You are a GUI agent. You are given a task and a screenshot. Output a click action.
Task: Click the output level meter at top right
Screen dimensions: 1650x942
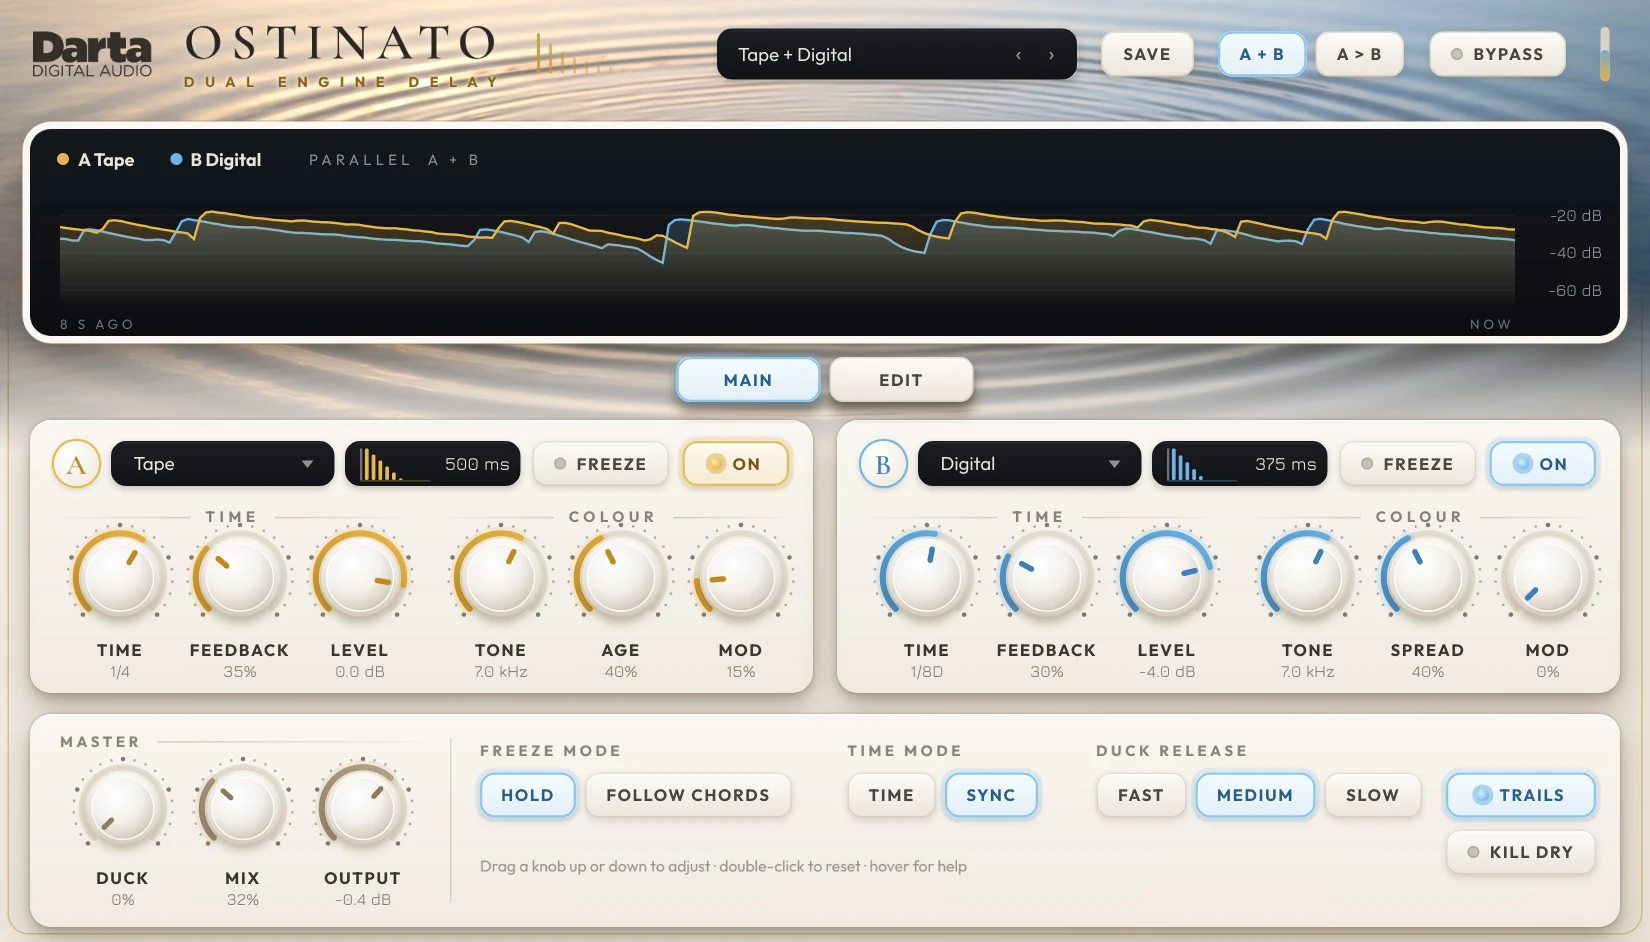pos(1605,54)
